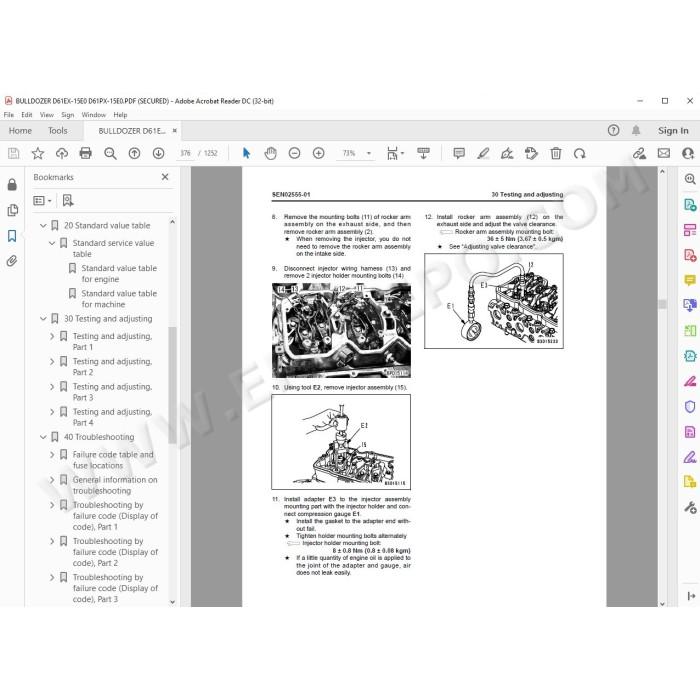Open the View menu
Screen dimensions: 700x700
pos(46,115)
